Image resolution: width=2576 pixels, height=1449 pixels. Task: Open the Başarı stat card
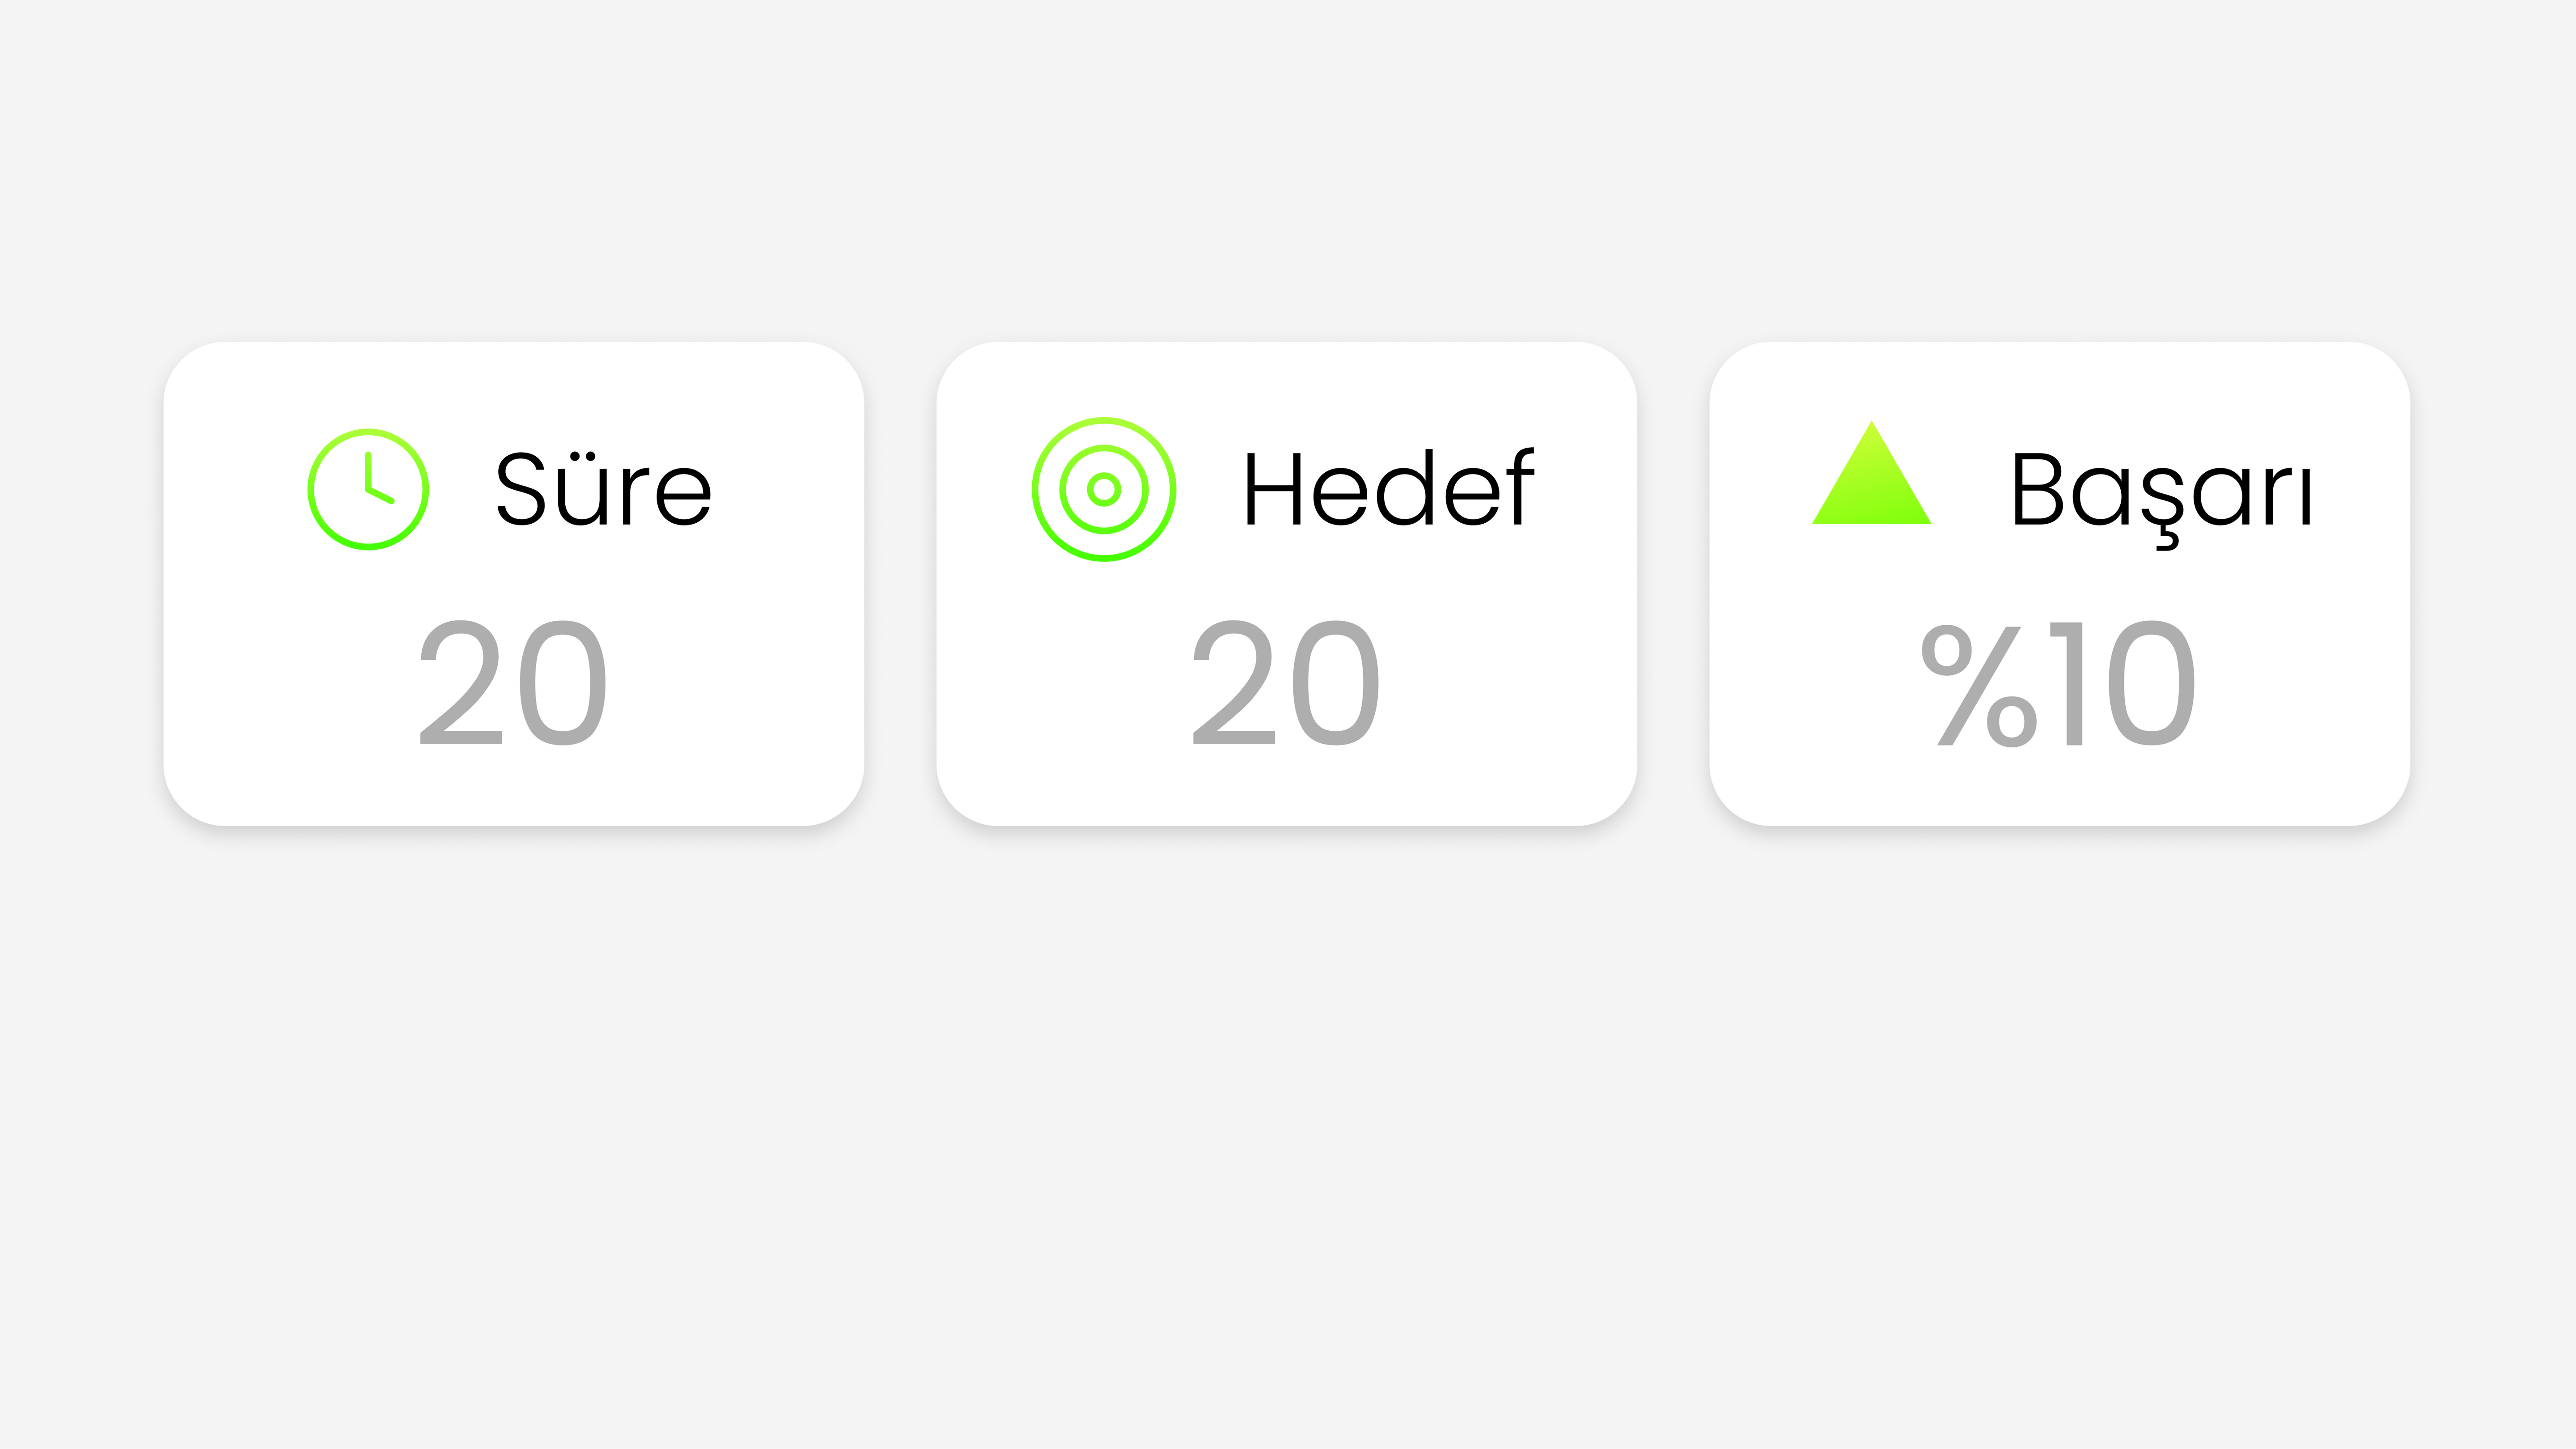pos(2060,584)
